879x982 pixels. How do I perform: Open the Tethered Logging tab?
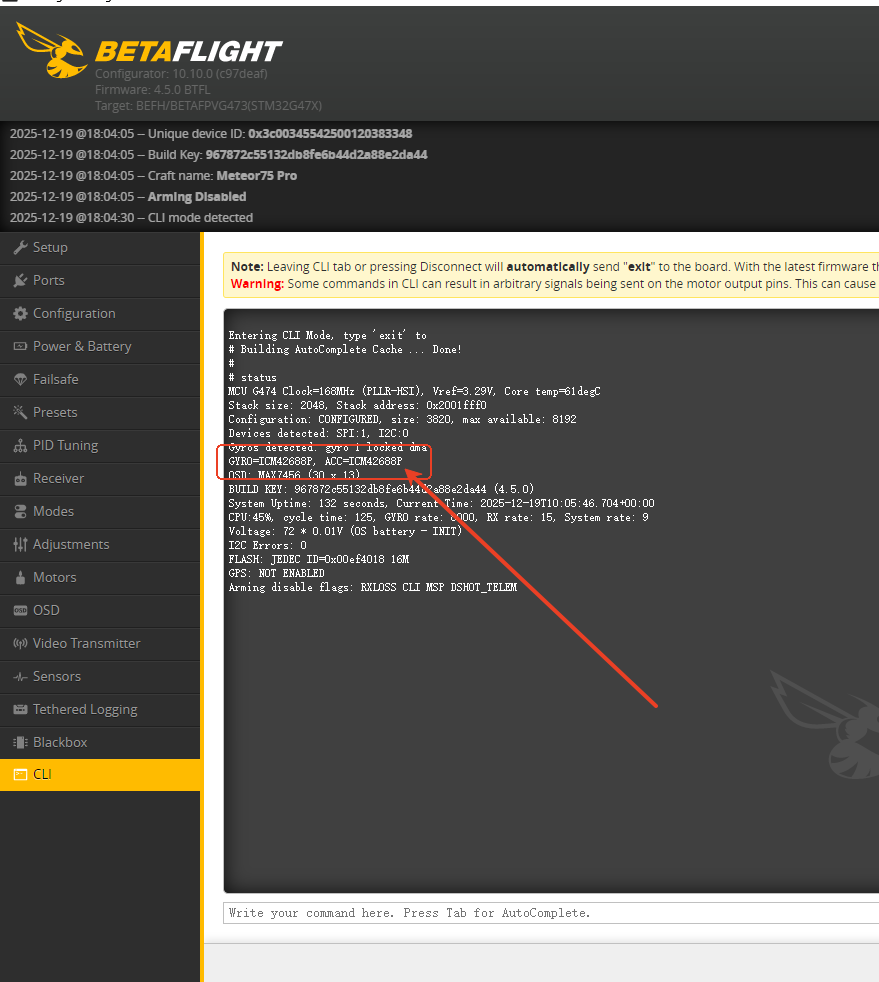(x=100, y=709)
